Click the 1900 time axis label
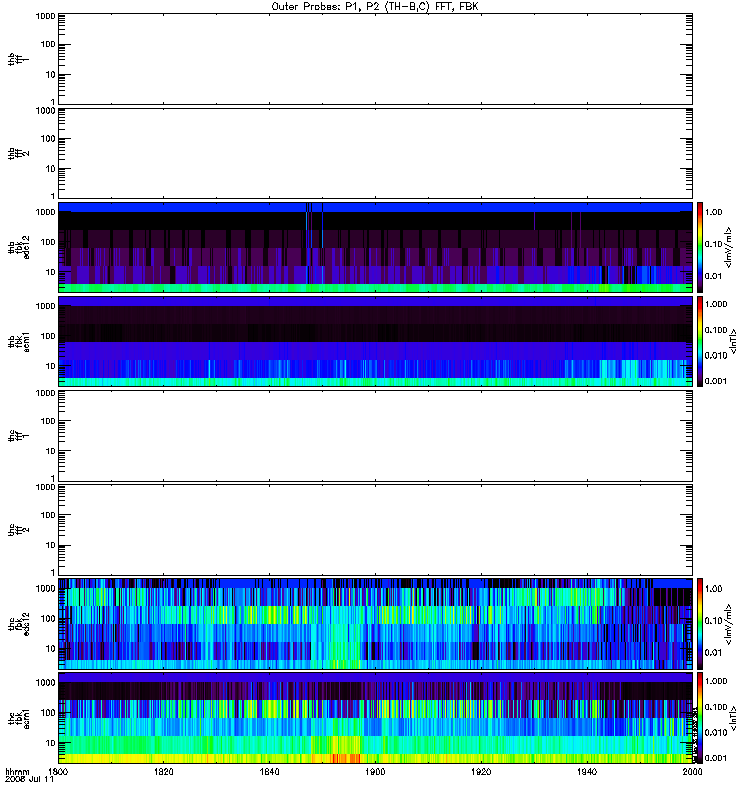 coord(375,772)
